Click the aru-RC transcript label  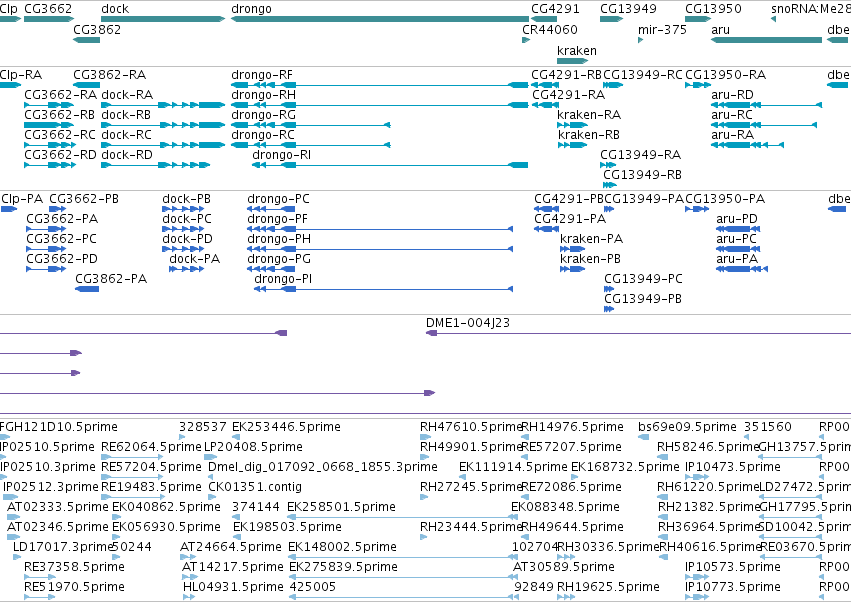[732, 115]
